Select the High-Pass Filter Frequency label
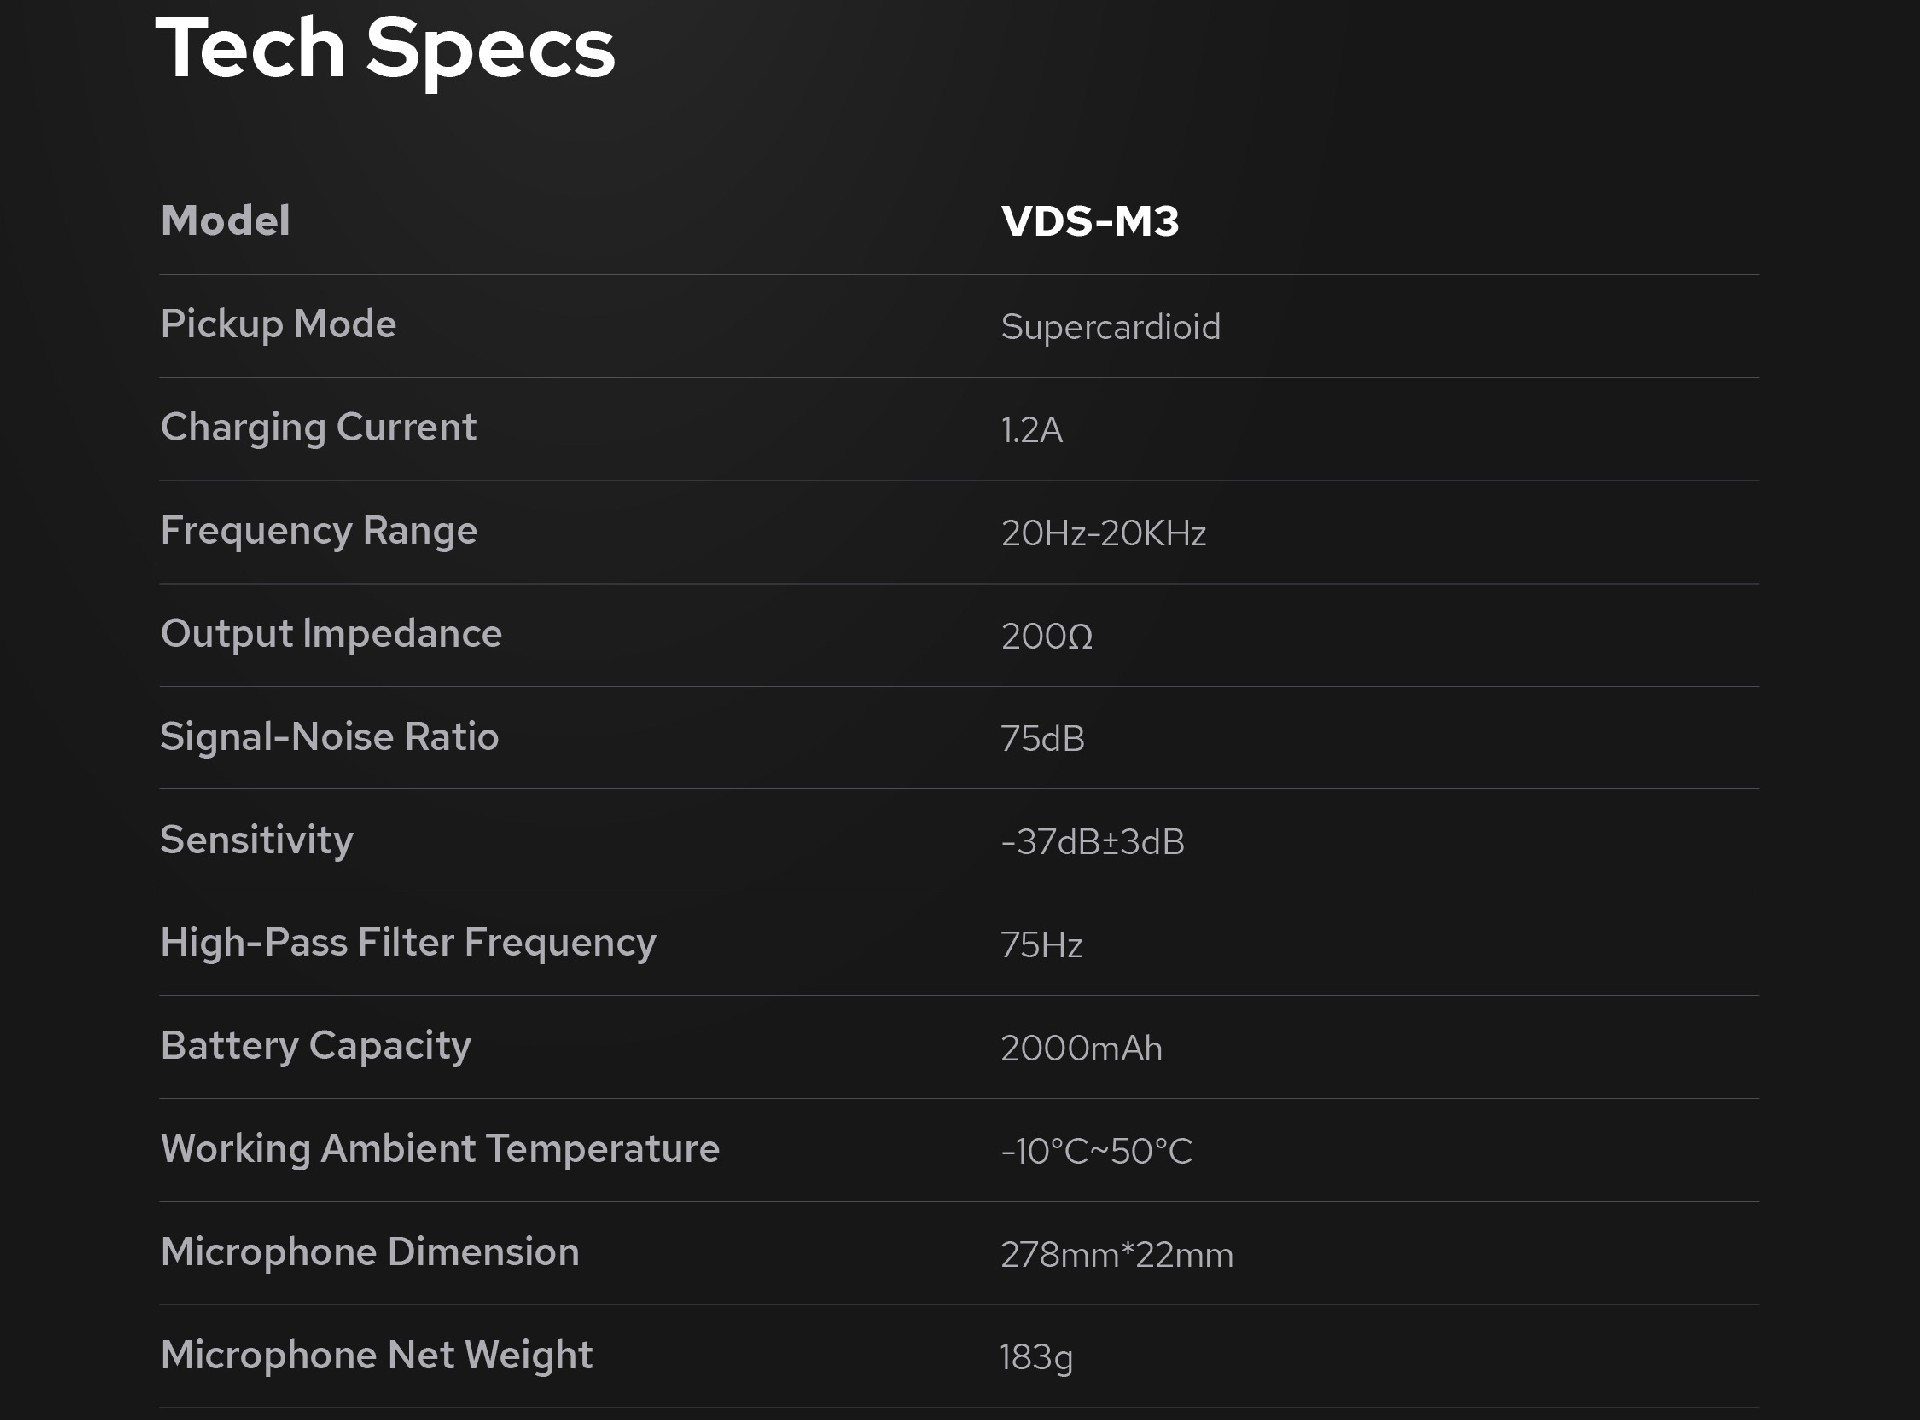Screen dimensions: 1920x1420 coord(409,943)
